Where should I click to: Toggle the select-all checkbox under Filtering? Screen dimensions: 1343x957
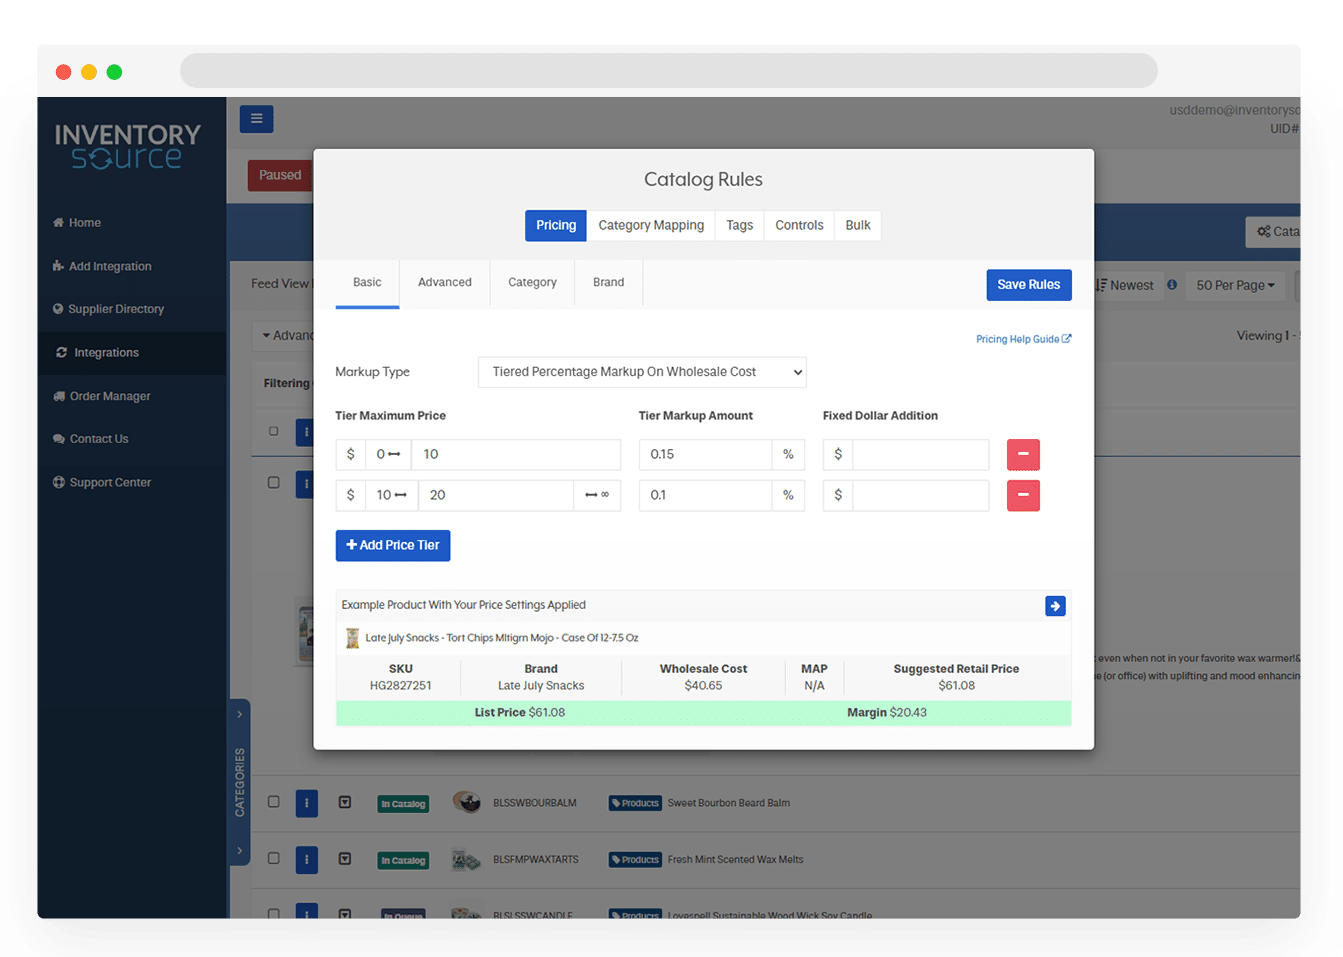point(274,431)
